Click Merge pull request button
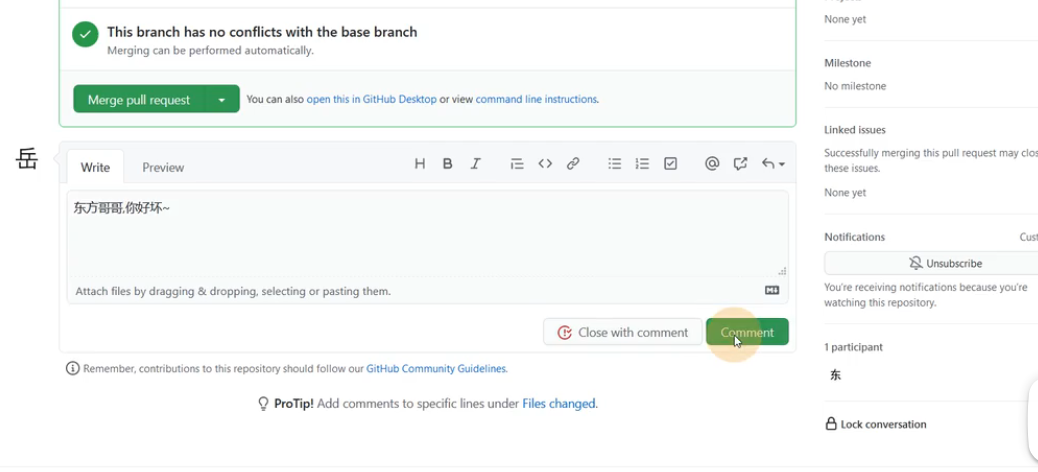The width and height of the screenshot is (1038, 472). [x=139, y=99]
